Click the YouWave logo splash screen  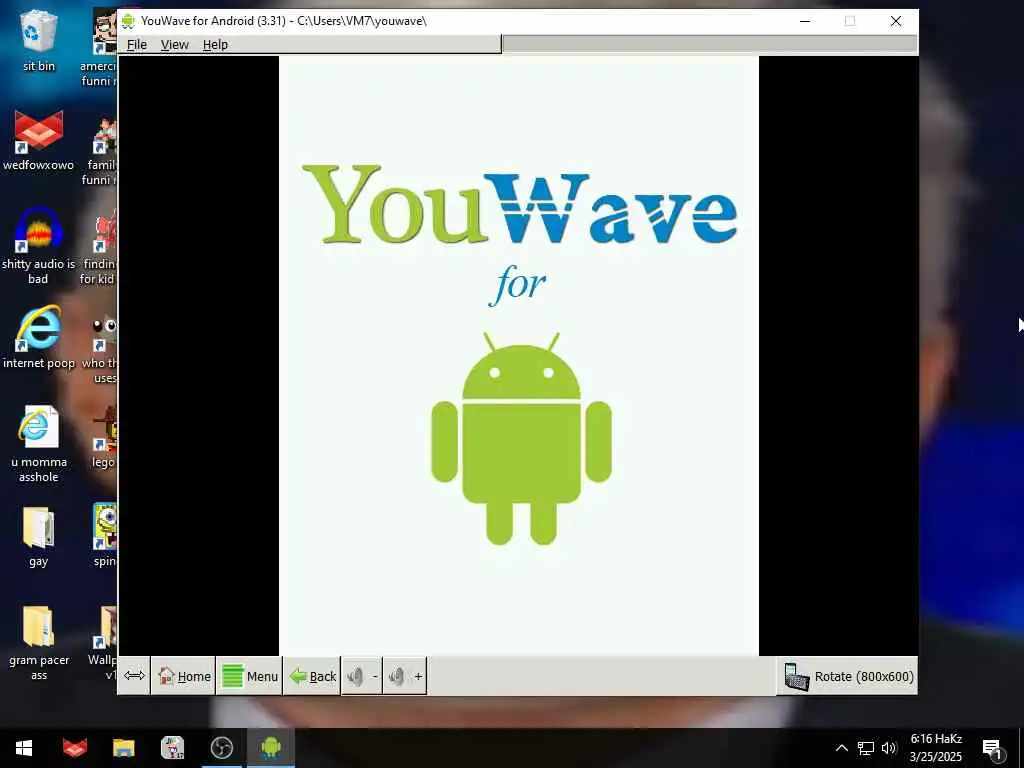coord(519,356)
